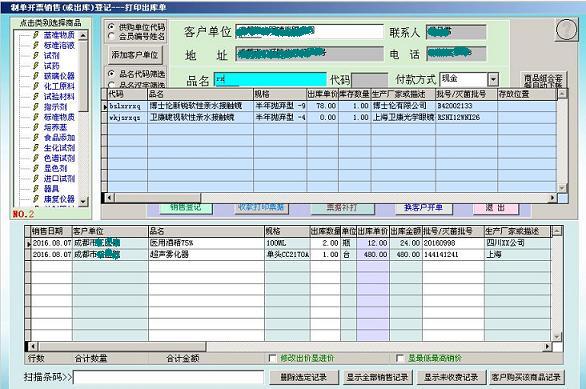Click the batch number cell B42002133
586x389 pixels.
pyautogui.click(x=466, y=106)
